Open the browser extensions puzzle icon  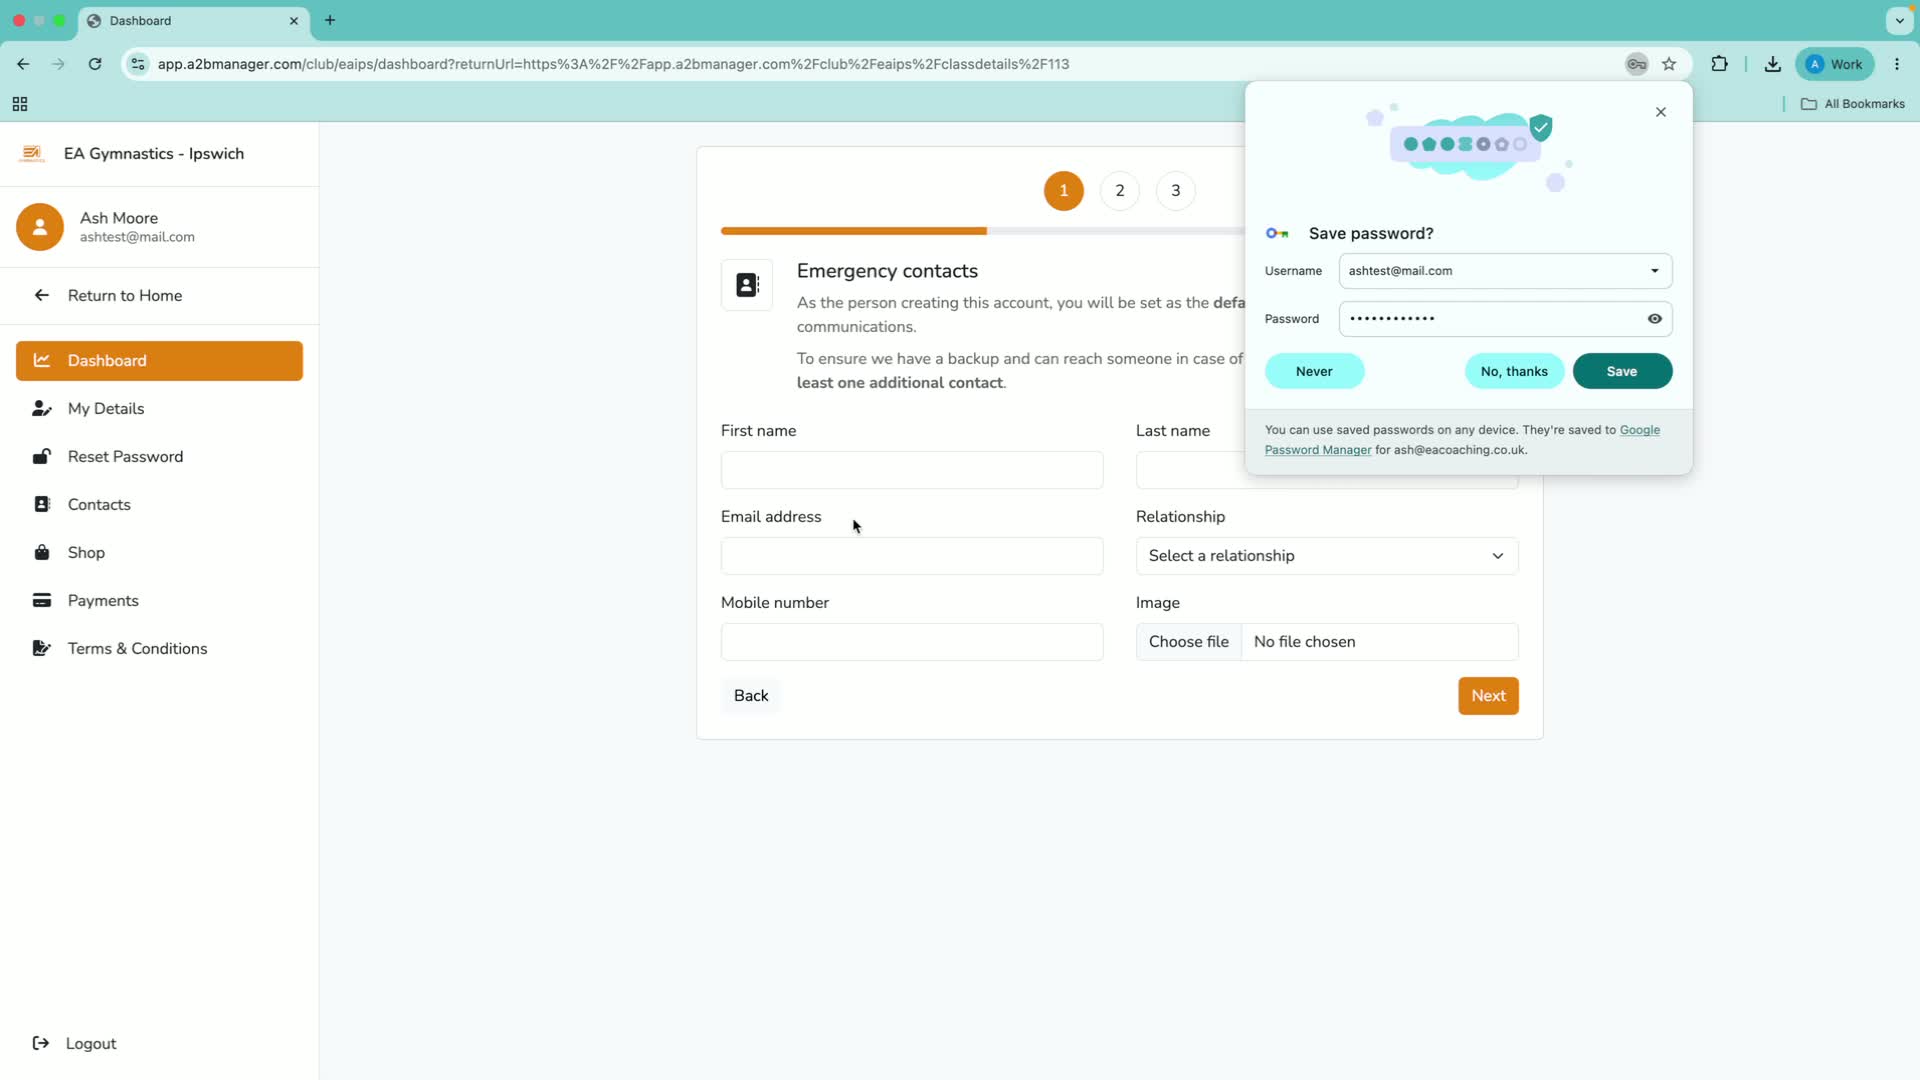coord(1719,64)
